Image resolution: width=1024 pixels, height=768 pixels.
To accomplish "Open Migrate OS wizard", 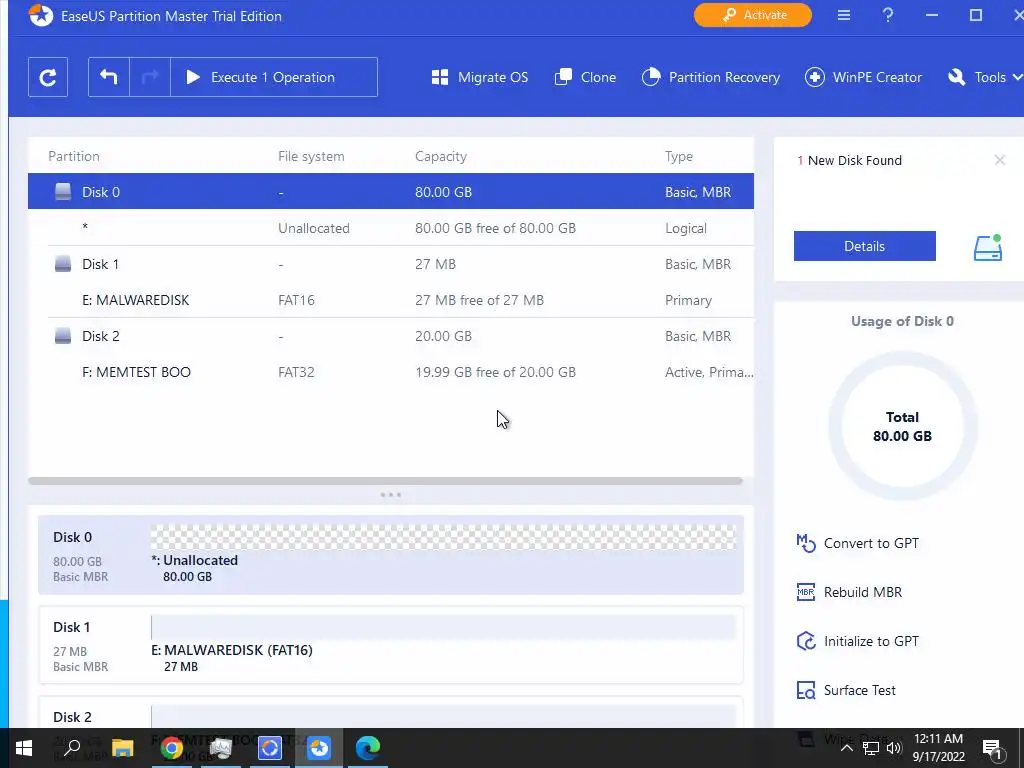I will 480,77.
